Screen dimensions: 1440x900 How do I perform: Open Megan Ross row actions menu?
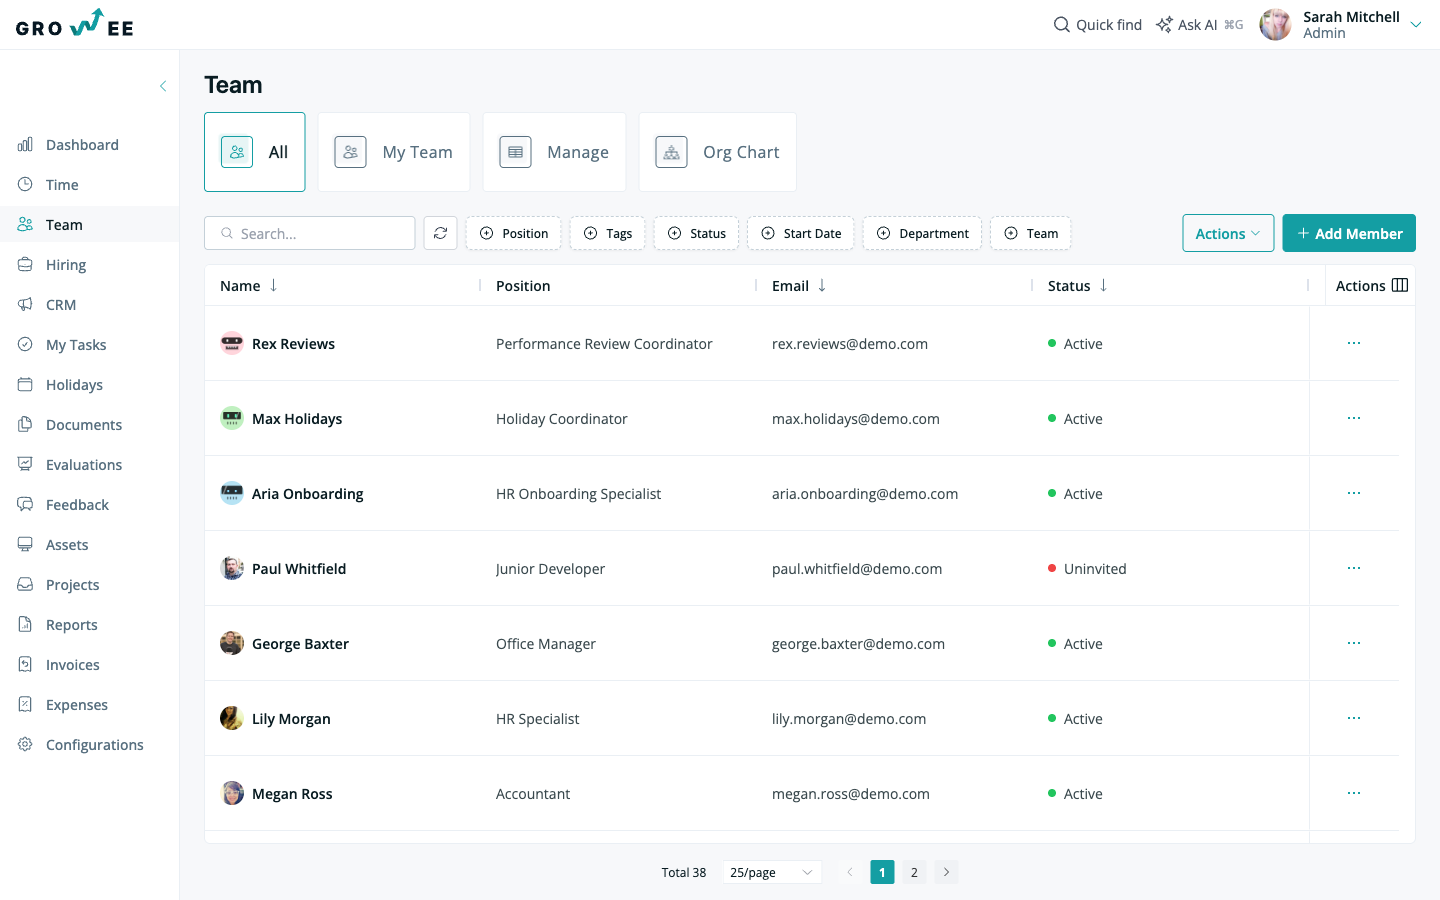[1354, 793]
